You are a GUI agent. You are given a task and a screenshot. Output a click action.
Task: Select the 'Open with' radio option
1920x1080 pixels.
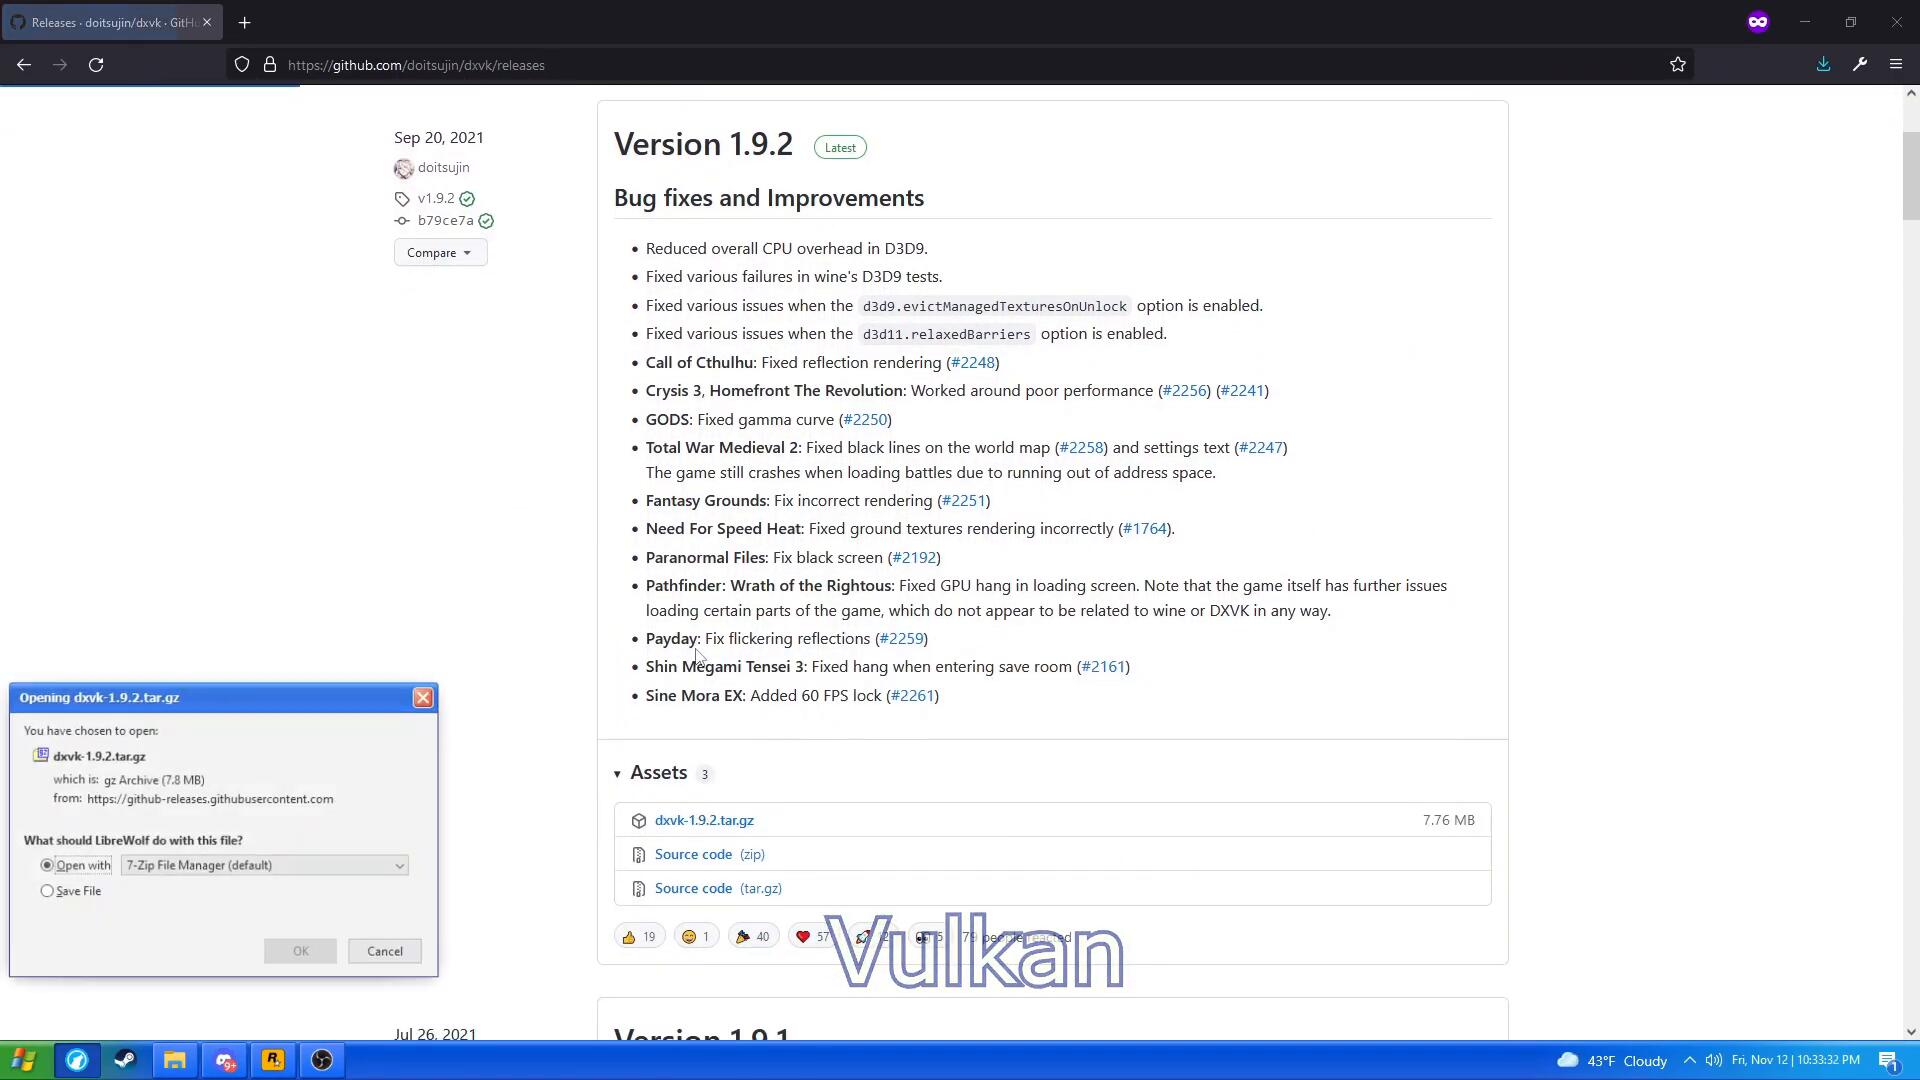(x=47, y=865)
